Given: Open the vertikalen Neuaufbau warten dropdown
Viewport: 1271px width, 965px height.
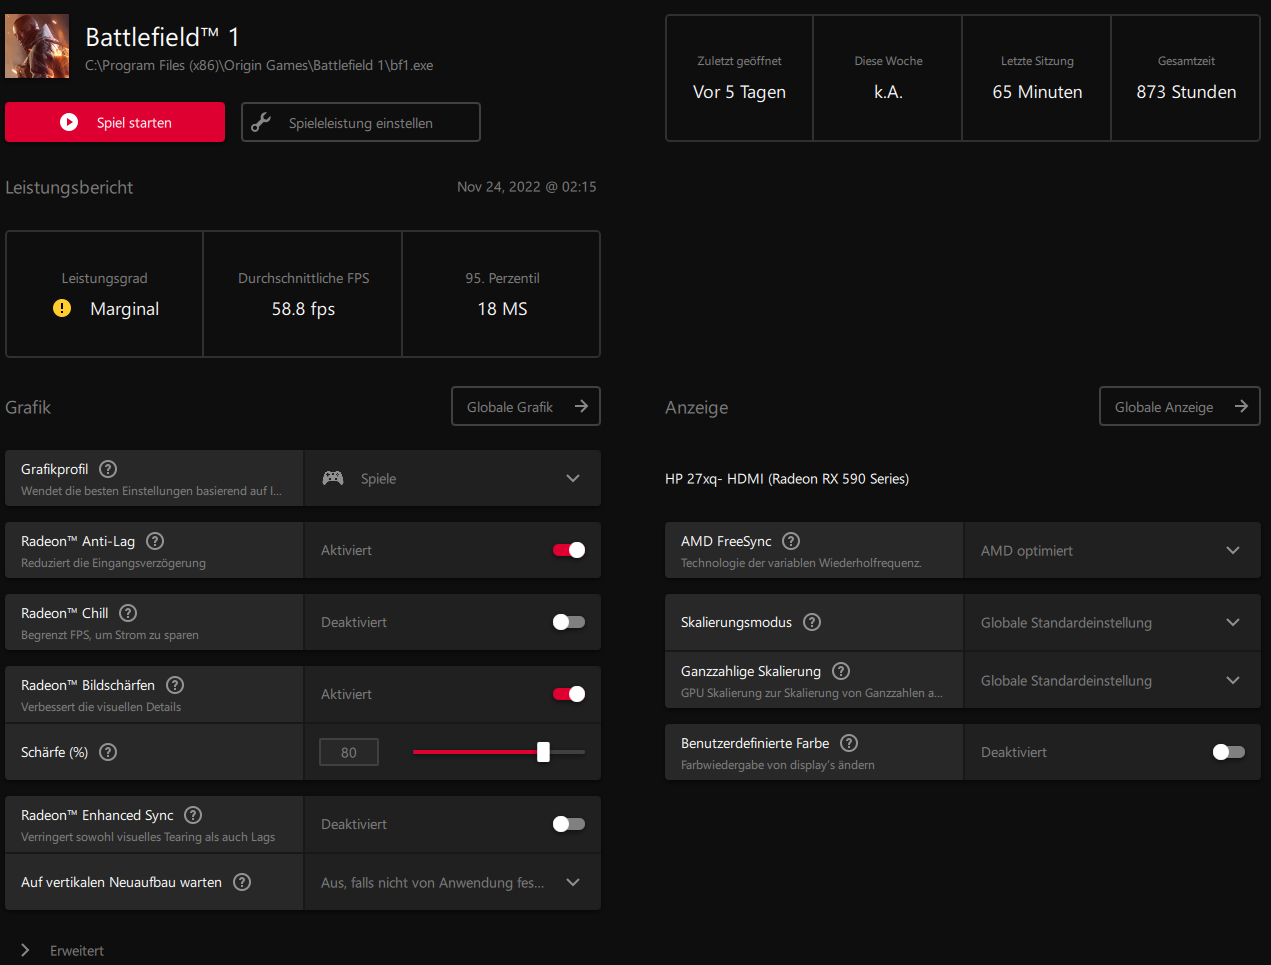Looking at the screenshot, I should (452, 882).
